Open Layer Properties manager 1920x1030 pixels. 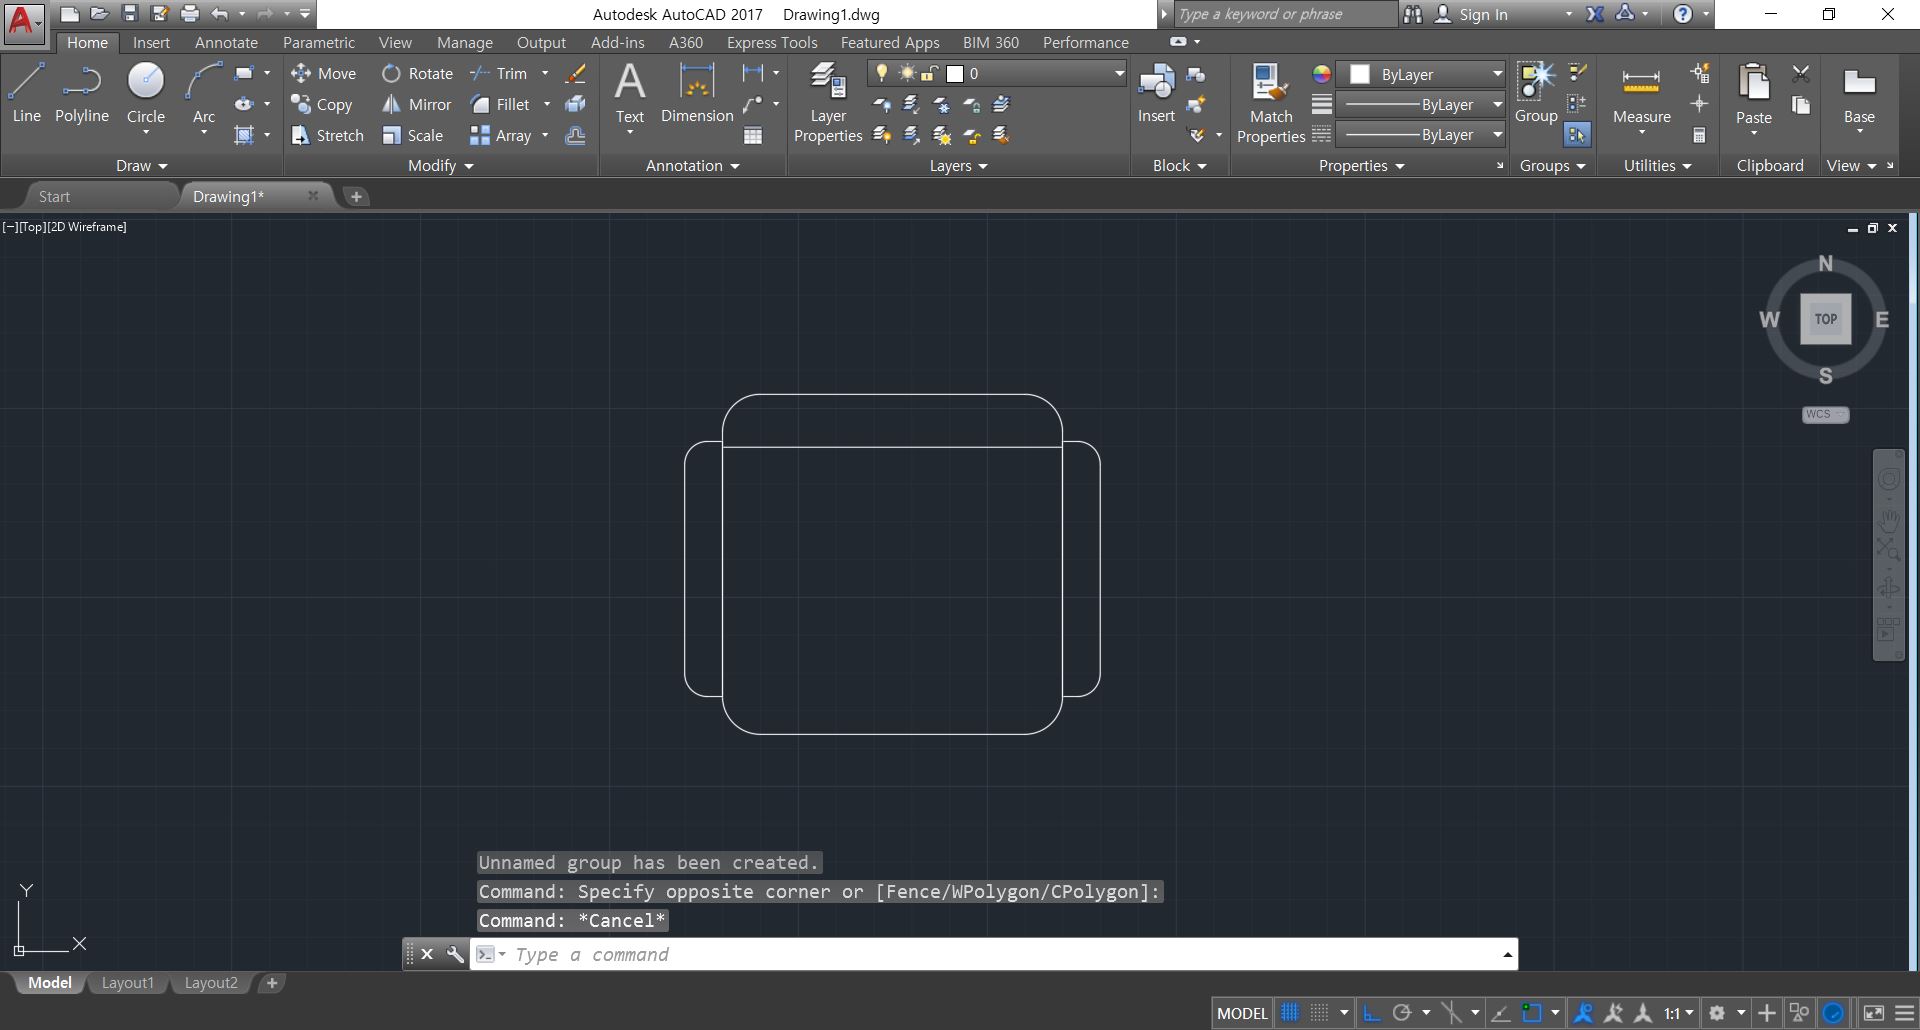[x=828, y=103]
